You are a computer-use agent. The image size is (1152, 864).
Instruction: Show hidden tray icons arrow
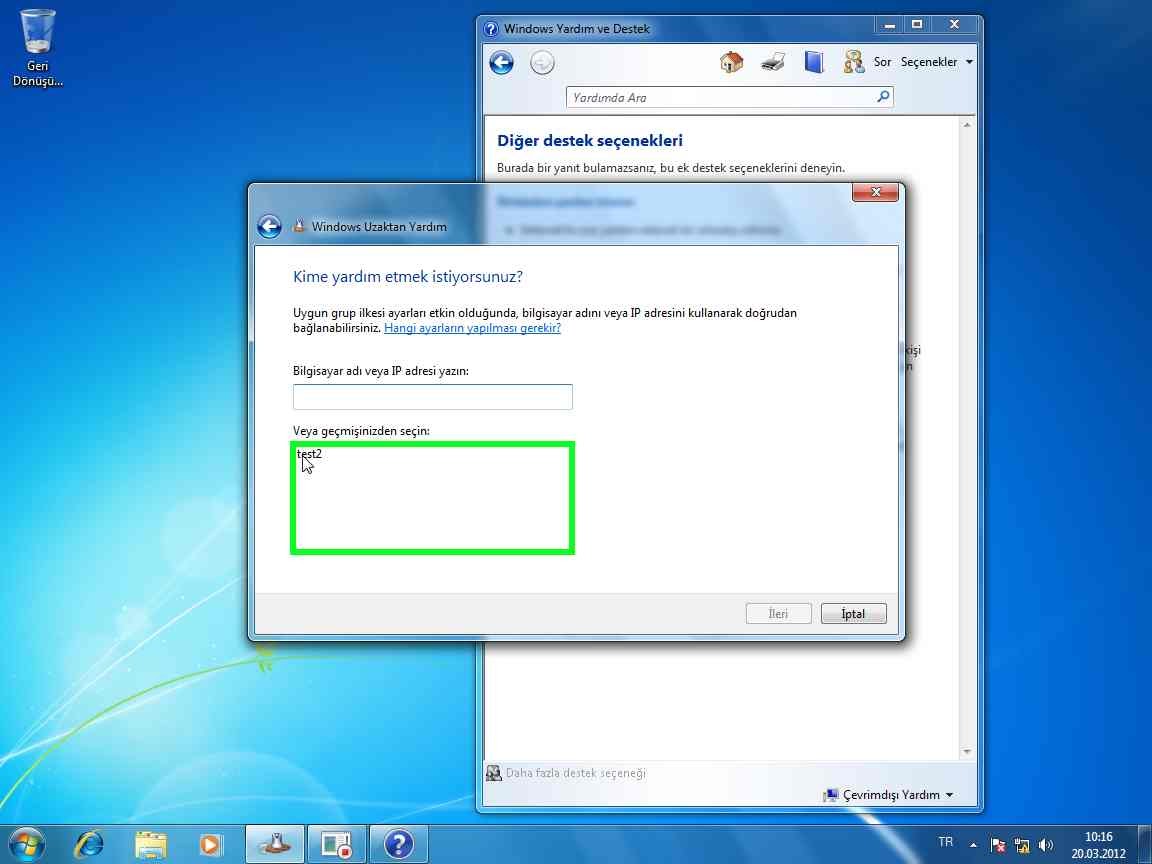(x=973, y=846)
